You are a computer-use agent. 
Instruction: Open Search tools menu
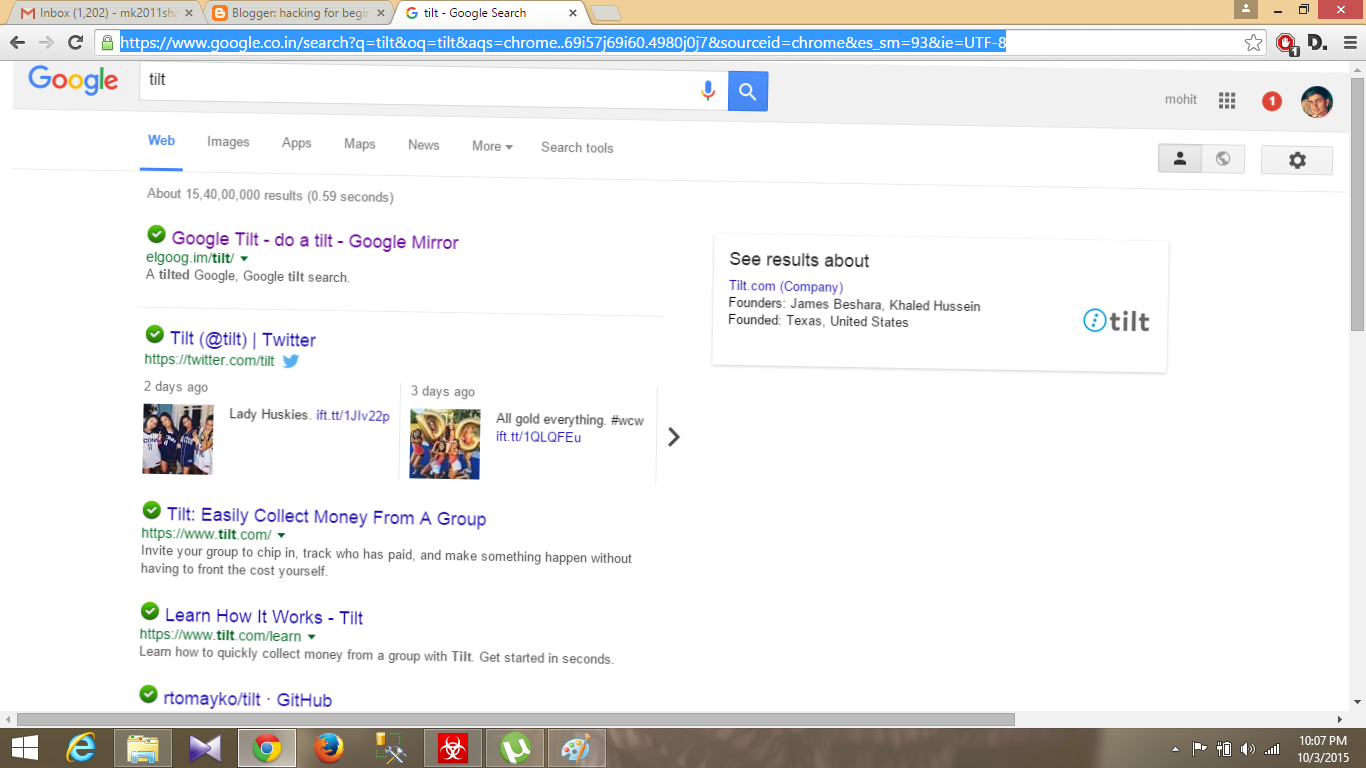[577, 147]
